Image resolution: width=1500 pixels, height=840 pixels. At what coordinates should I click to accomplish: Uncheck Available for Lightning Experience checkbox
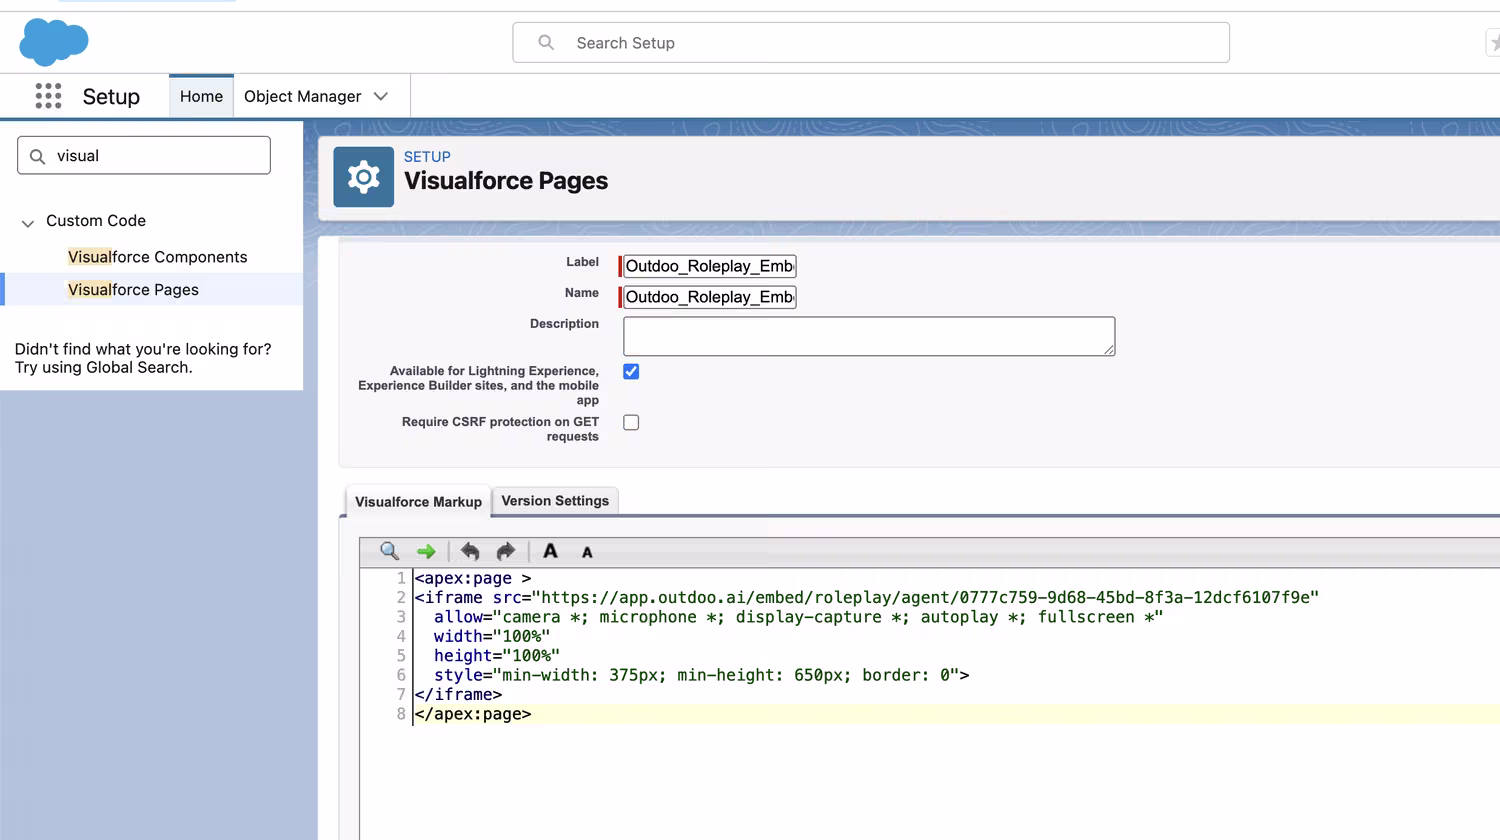(631, 371)
